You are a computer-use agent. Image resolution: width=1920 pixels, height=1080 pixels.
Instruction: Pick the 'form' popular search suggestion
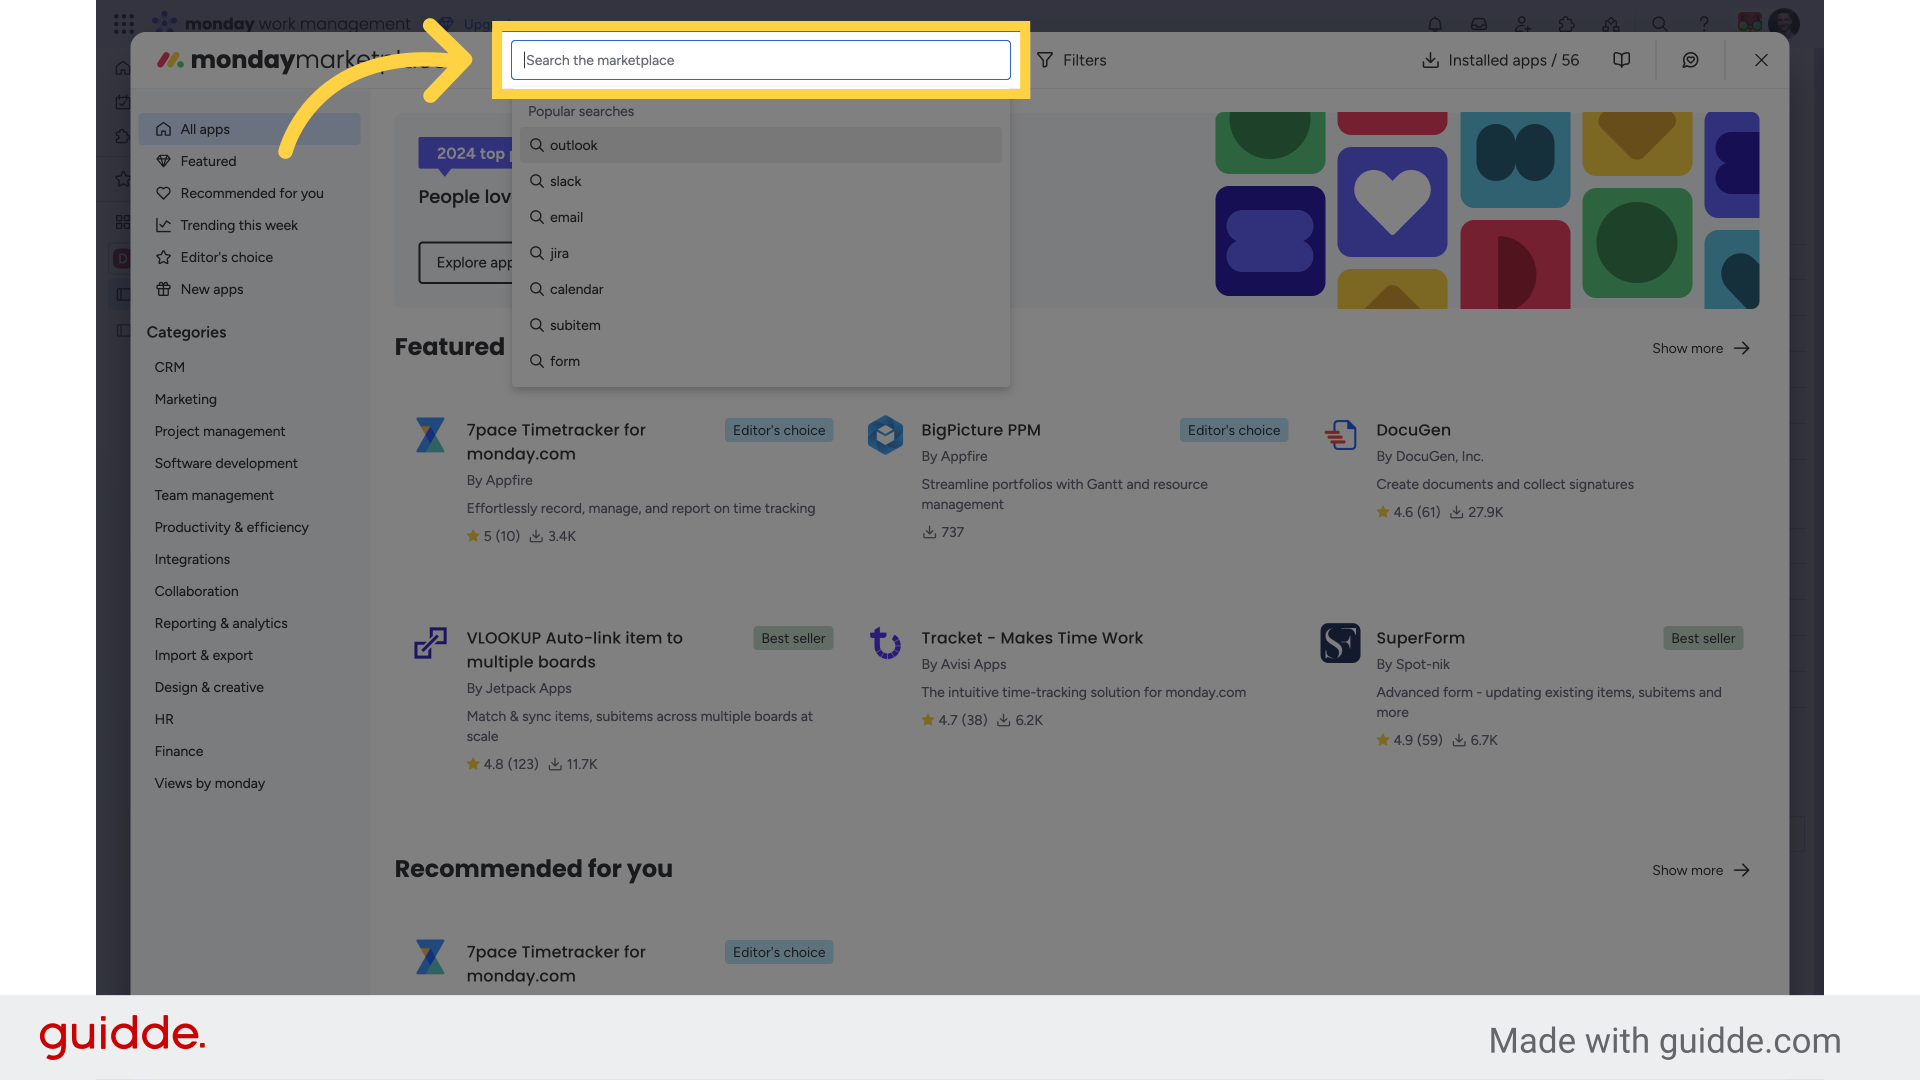tap(760, 361)
